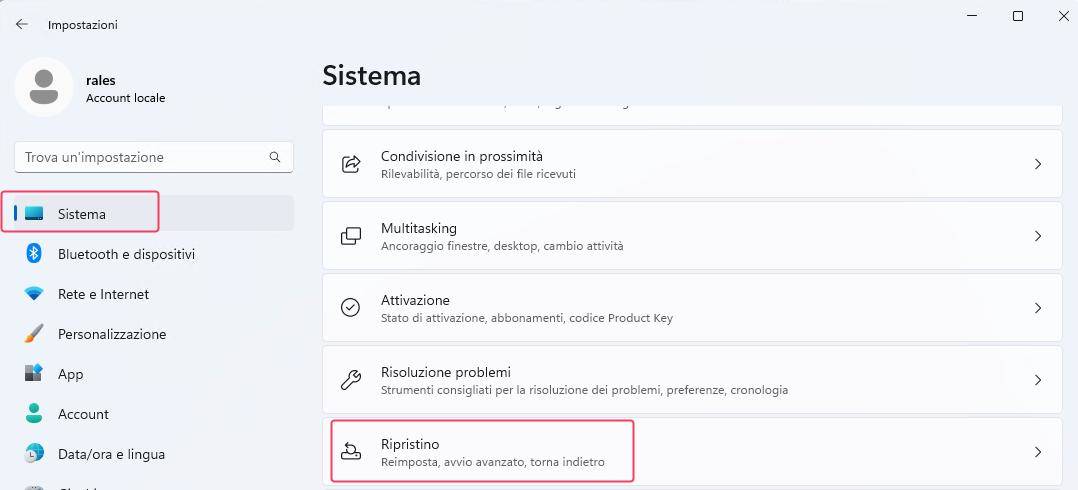This screenshot has width=1078, height=490.
Task: Open Multitasking via its right chevron
Action: [1038, 236]
